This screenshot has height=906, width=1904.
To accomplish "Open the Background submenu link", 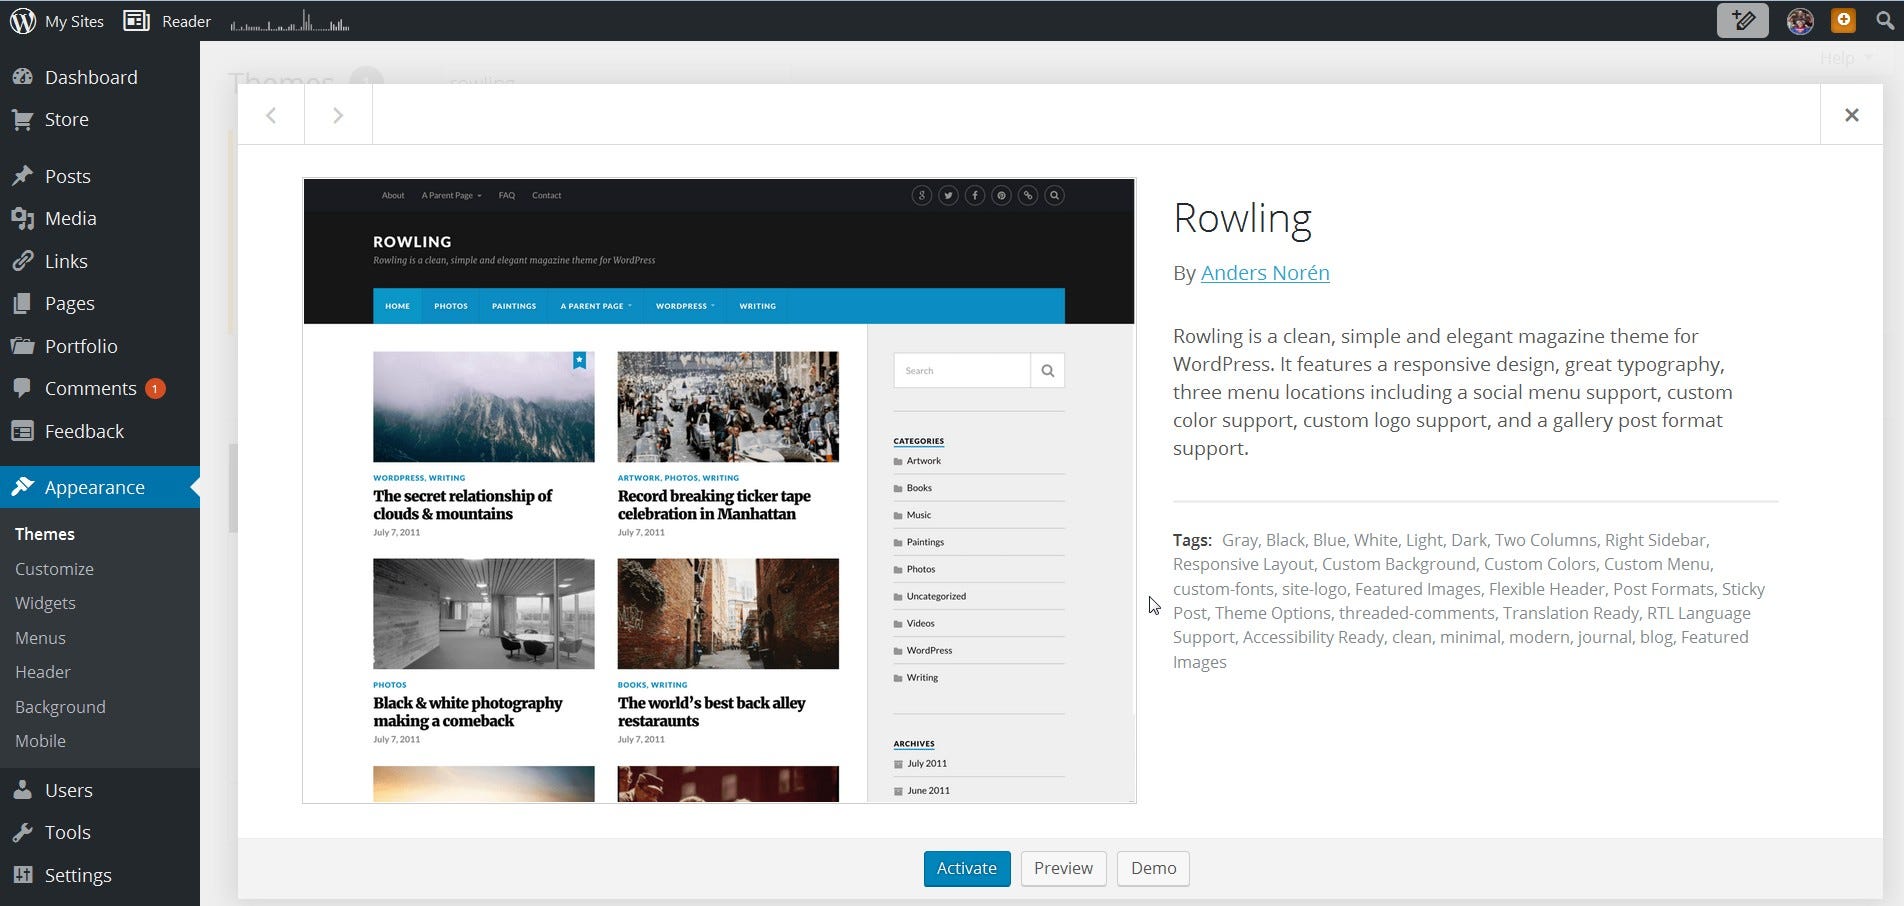I will [x=60, y=707].
